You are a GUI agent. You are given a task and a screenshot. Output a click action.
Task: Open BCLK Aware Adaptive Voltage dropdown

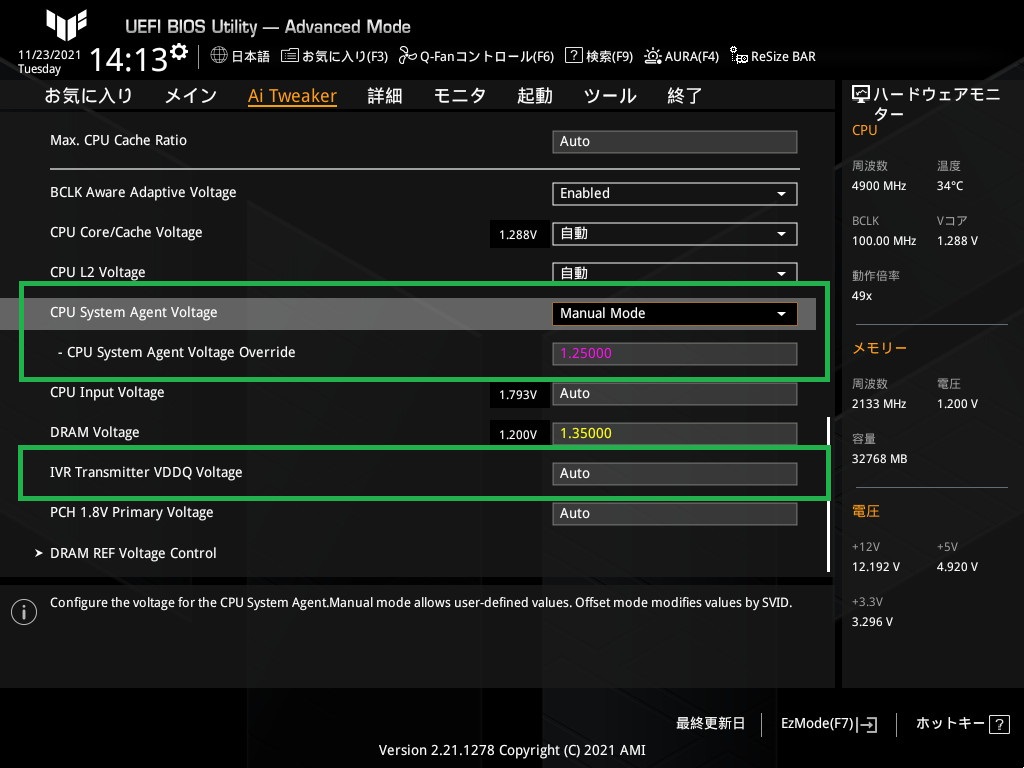pyautogui.click(x=675, y=194)
